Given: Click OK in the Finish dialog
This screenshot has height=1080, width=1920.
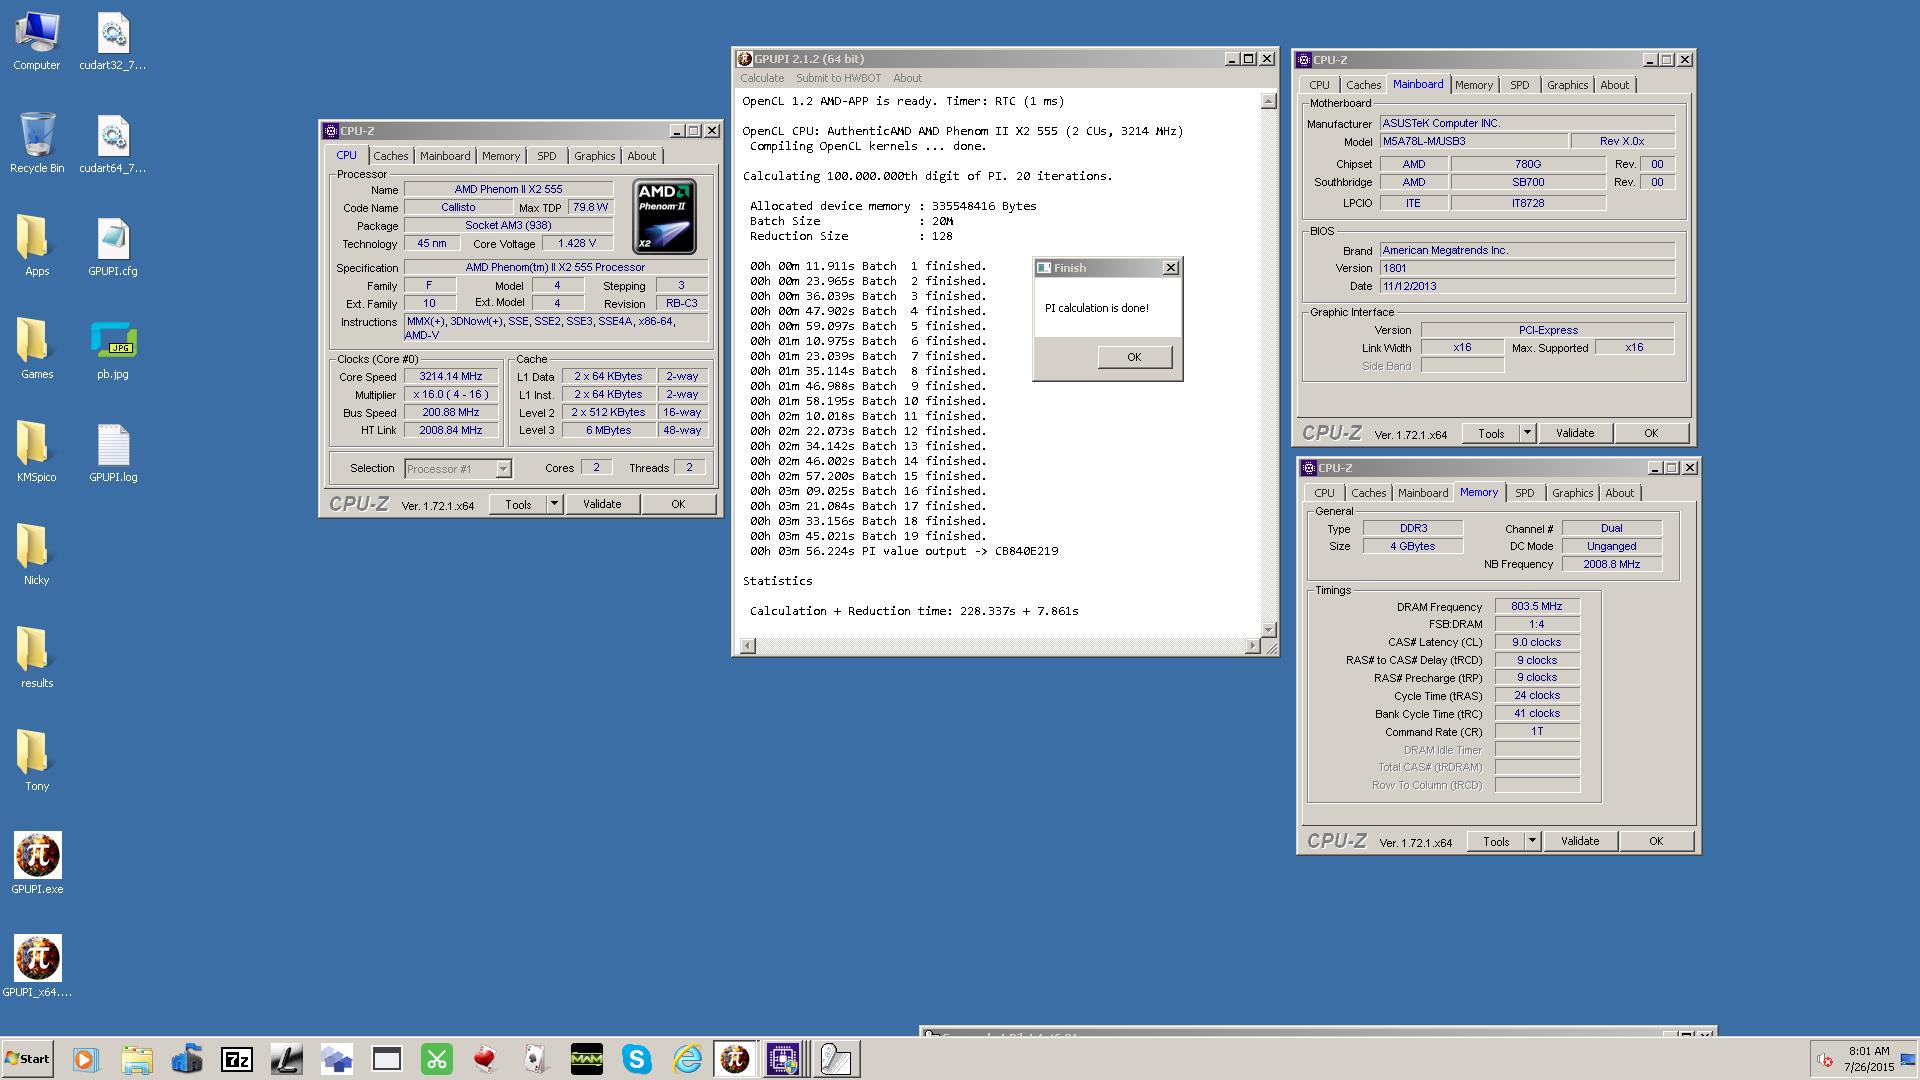Looking at the screenshot, I should [1134, 357].
